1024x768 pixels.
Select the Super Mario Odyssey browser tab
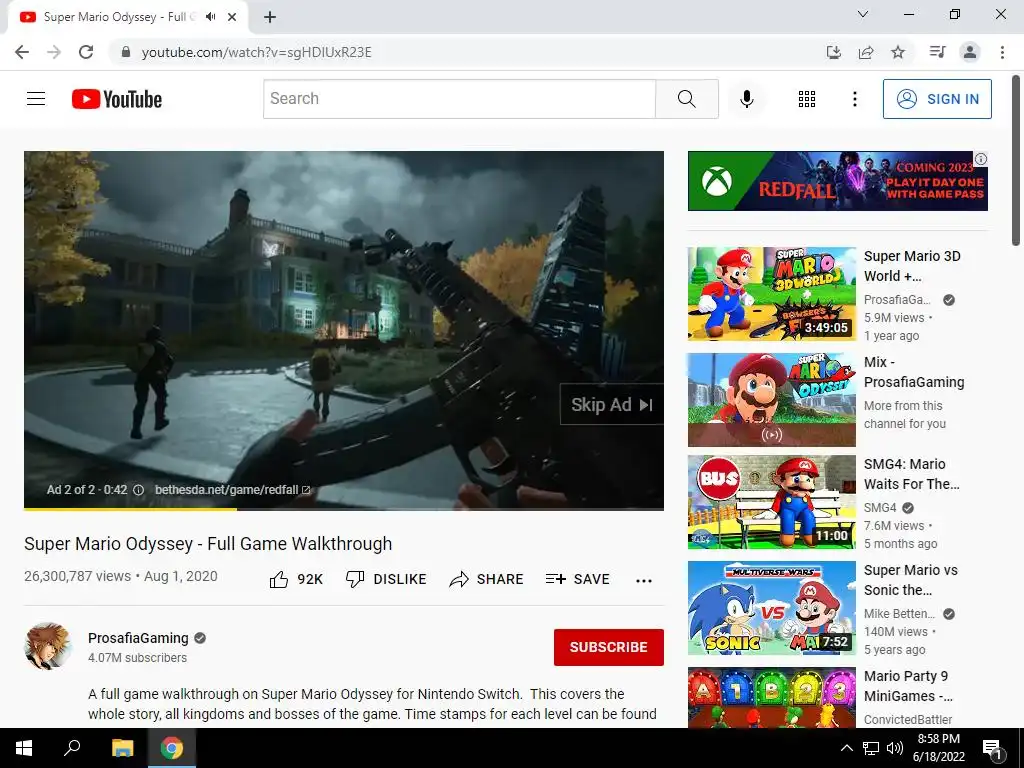click(128, 17)
